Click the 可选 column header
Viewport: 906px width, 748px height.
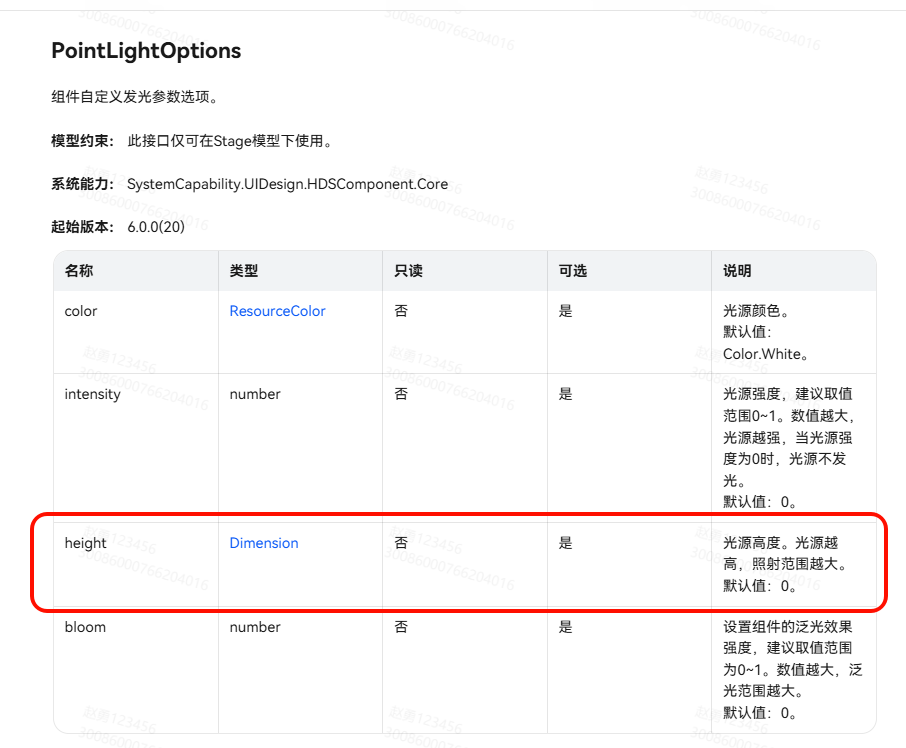pyautogui.click(x=573, y=271)
